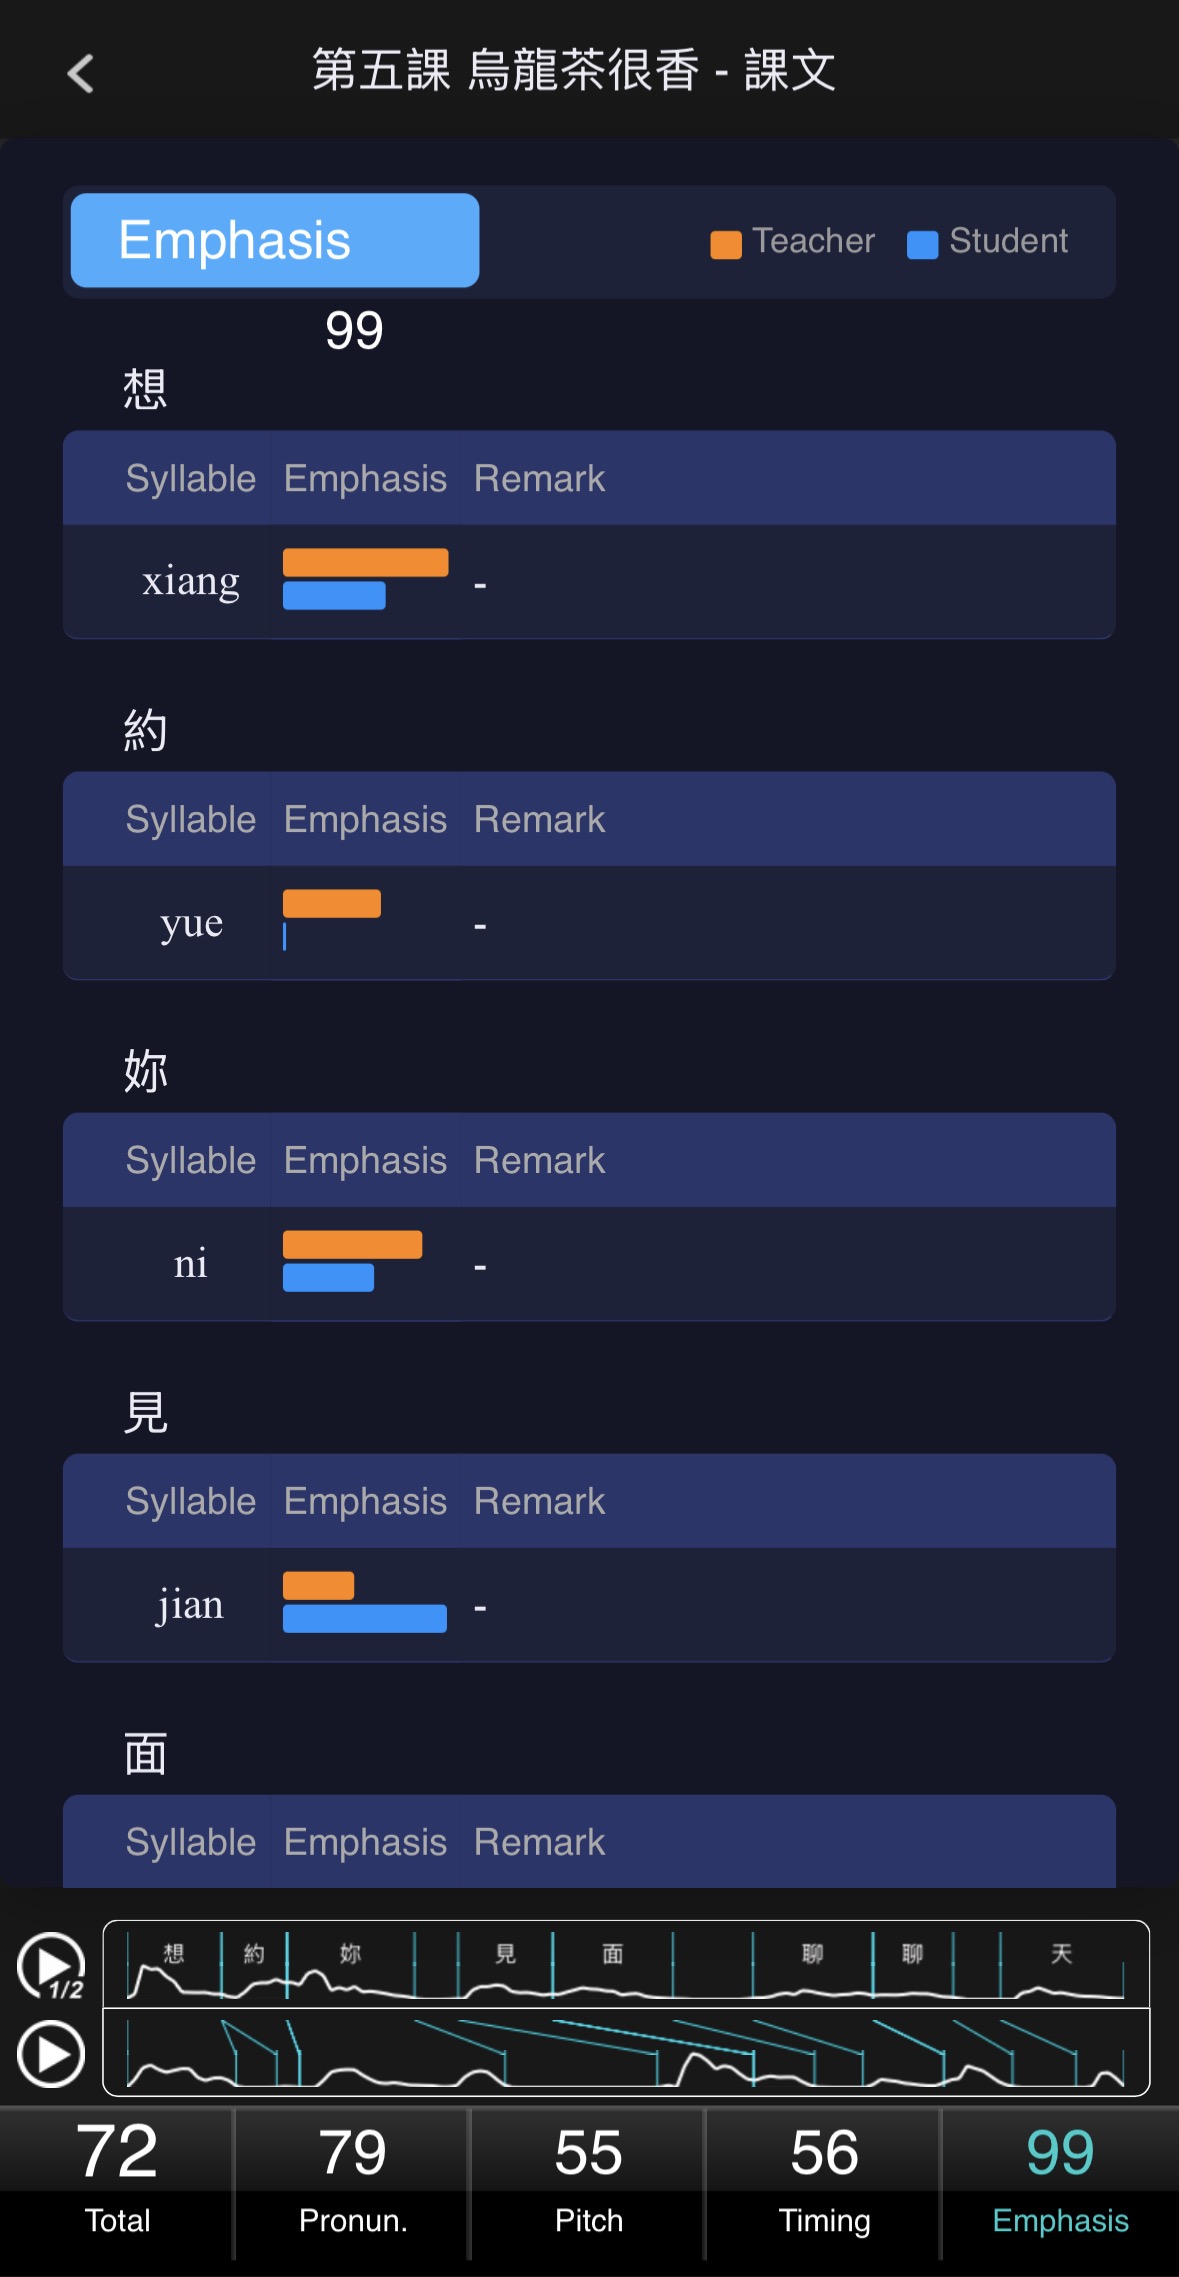This screenshot has width=1179, height=2277.
Task: Click the student waveform track
Action: click(626, 2052)
